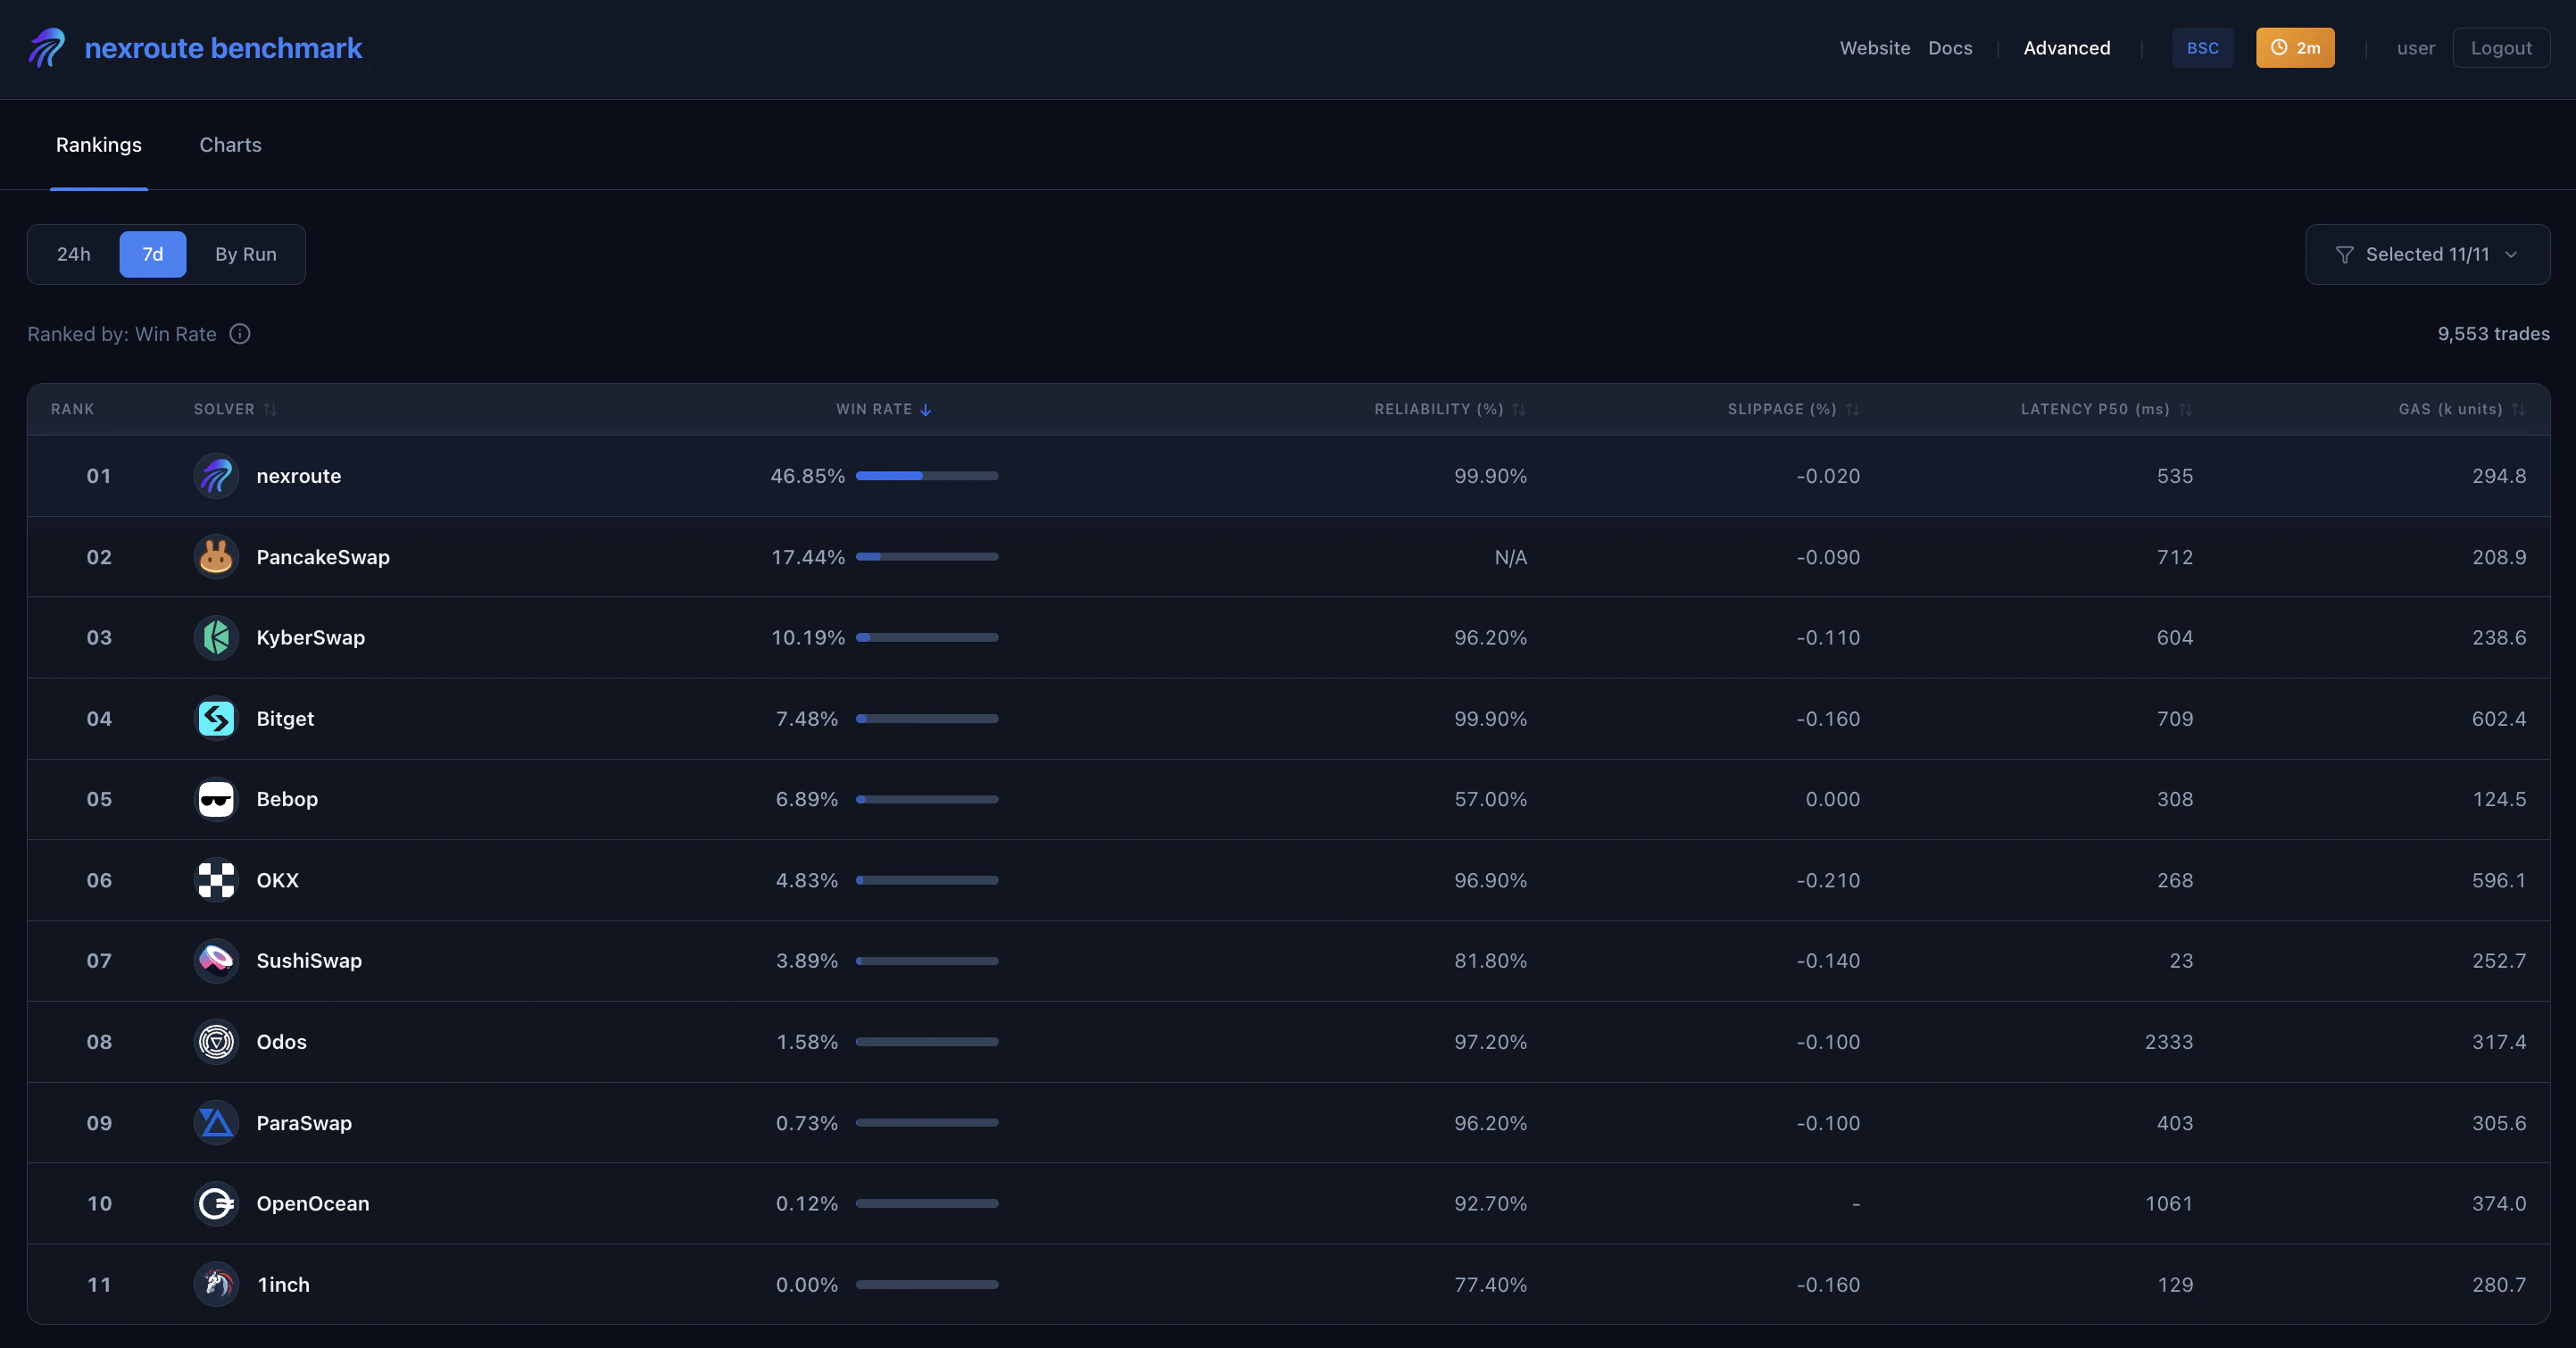Click the nexroute benchmark logo icon

tap(47, 48)
